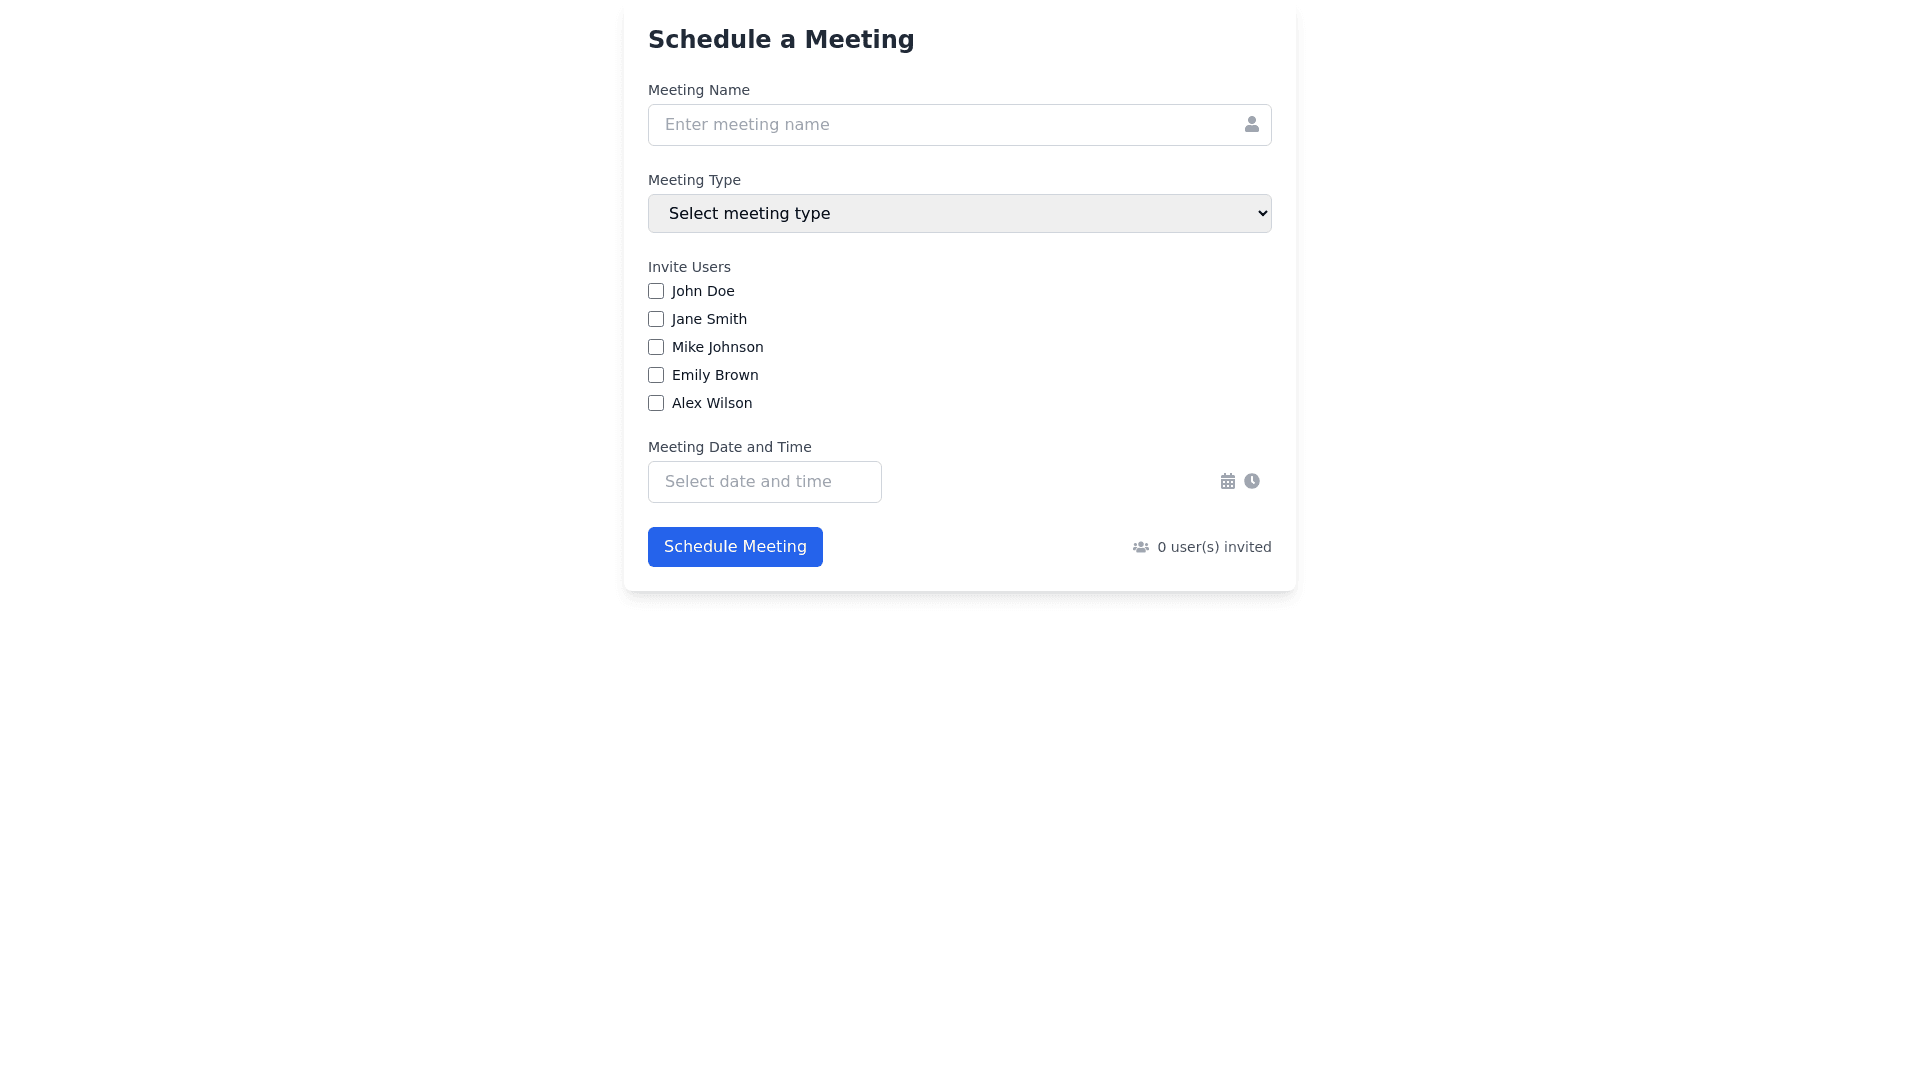The image size is (1920, 1080).
Task: Invite Jane Smith via her checkbox
Action: click(656, 319)
